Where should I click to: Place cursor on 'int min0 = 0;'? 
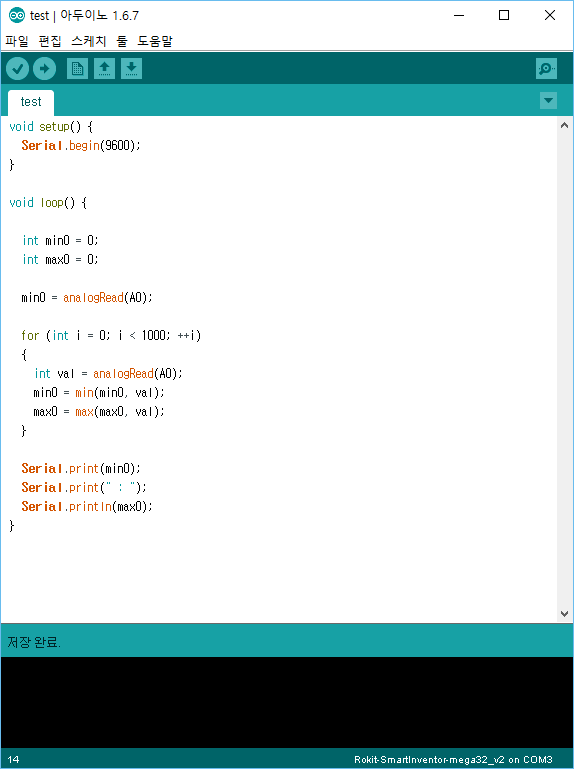60,240
